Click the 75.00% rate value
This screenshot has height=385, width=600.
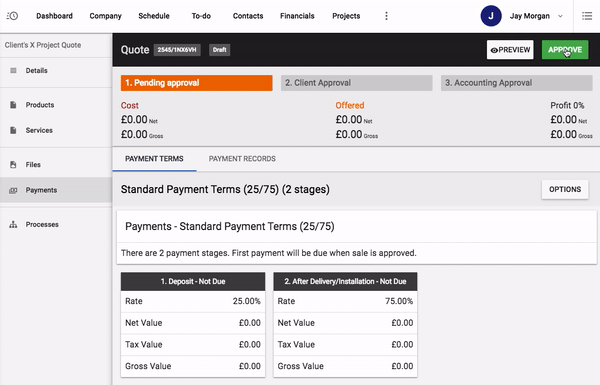(399, 301)
